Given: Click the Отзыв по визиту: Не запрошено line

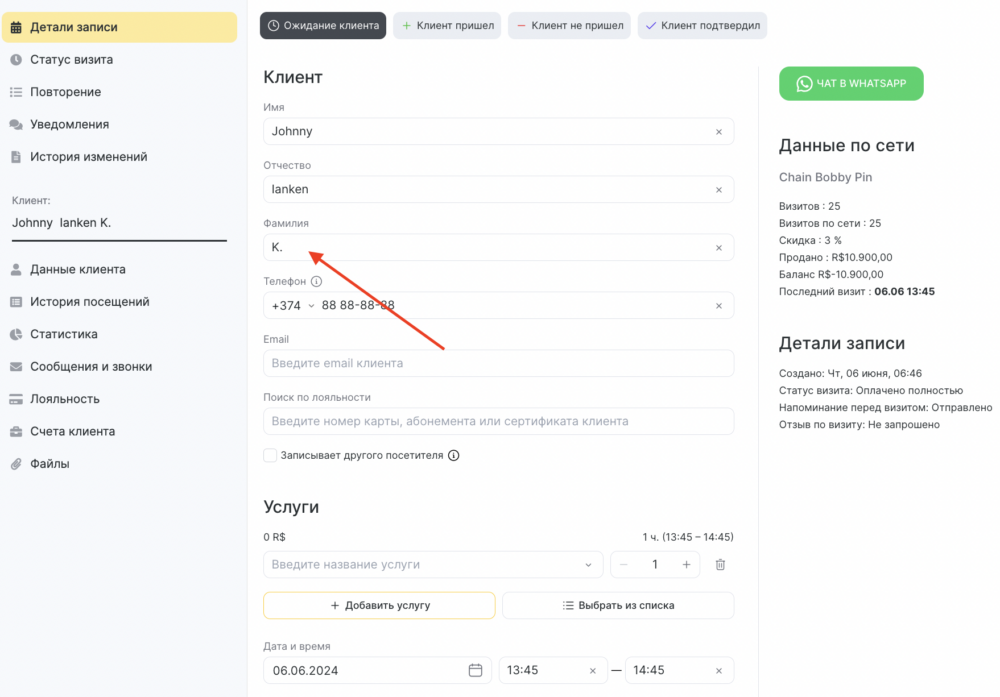Looking at the screenshot, I should (x=859, y=425).
